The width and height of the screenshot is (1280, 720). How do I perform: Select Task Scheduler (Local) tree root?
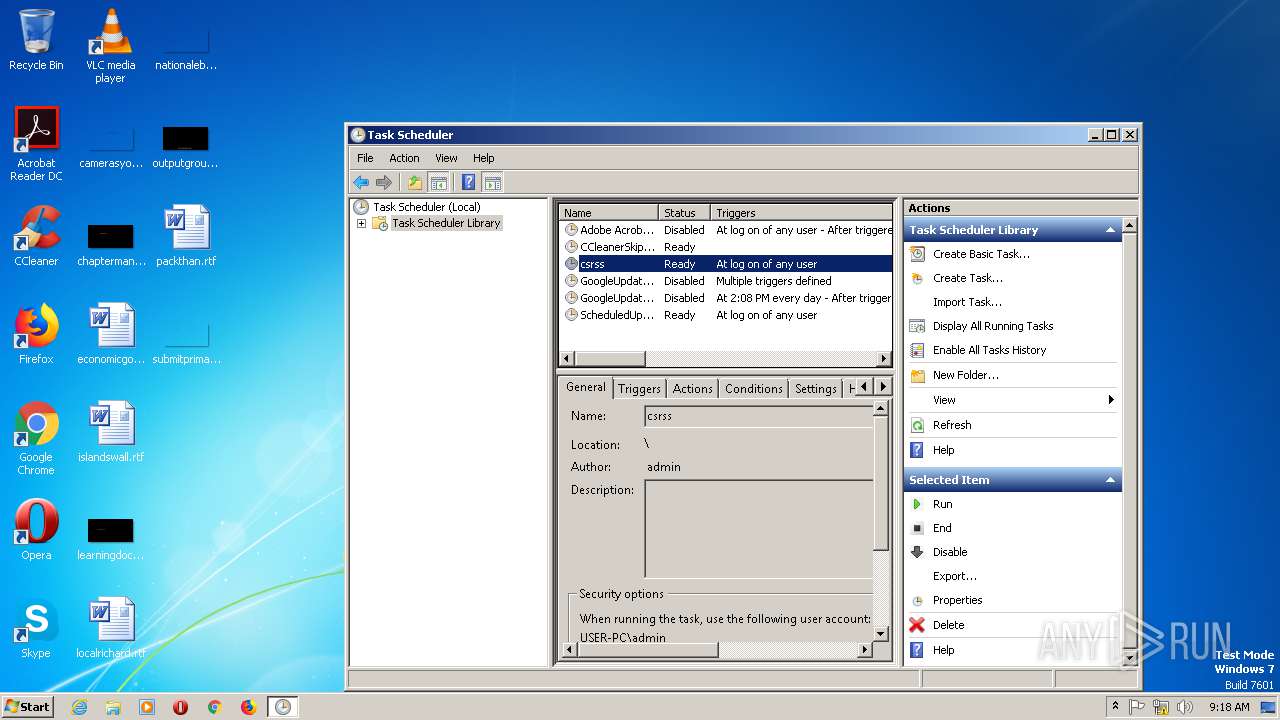point(426,207)
